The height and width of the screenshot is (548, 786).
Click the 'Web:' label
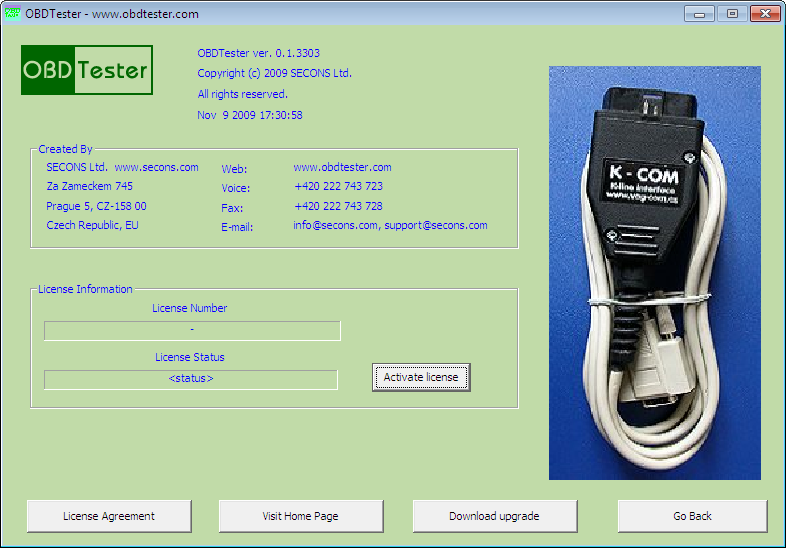234,169
